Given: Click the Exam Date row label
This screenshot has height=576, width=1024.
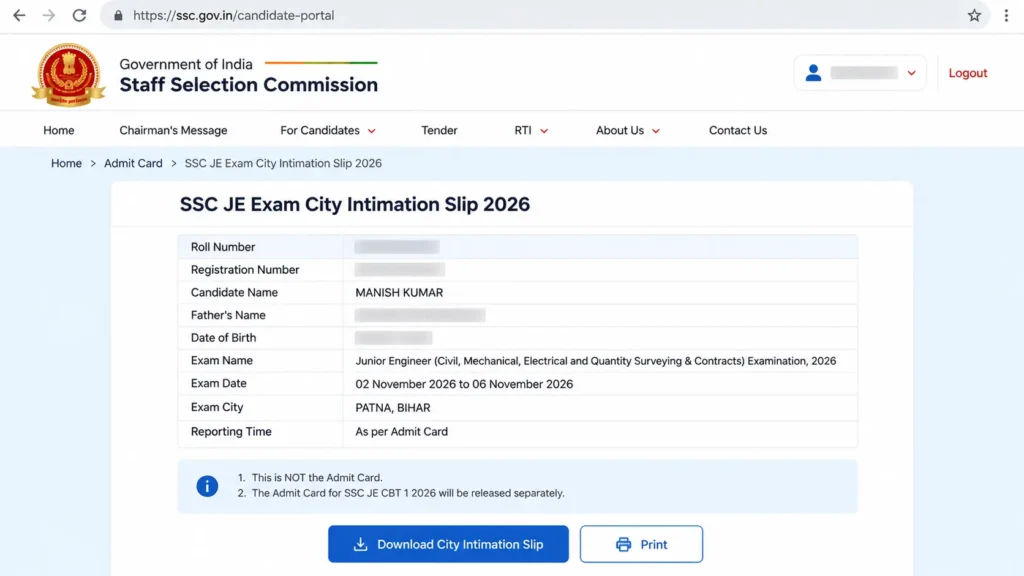Looking at the screenshot, I should point(219,383).
